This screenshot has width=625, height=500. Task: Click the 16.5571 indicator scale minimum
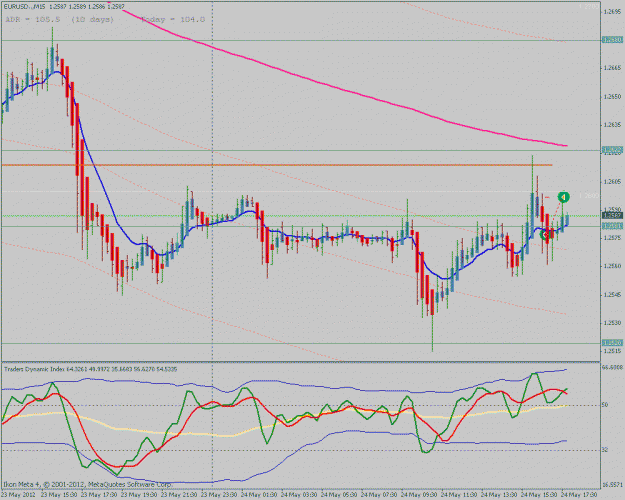point(613,485)
